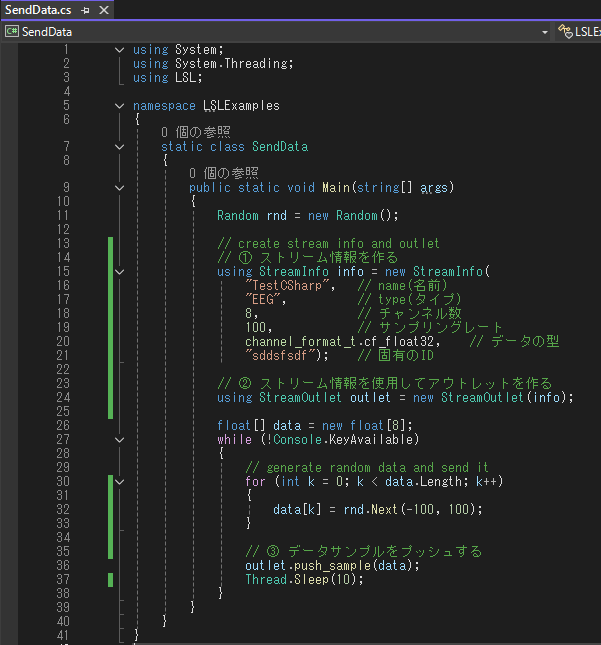
Task: Open the LSLExamples type navigation dropdown
Action: point(579,32)
